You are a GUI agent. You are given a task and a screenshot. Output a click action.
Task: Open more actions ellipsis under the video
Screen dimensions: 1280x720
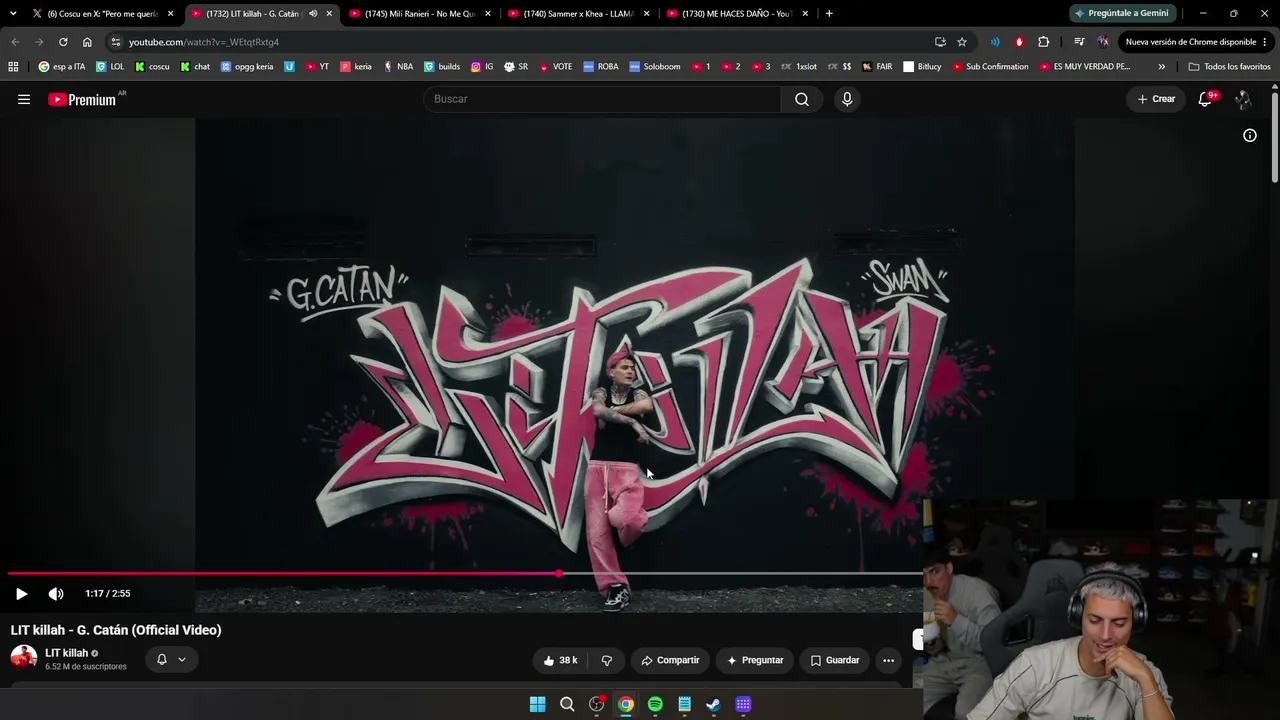pyautogui.click(x=889, y=660)
